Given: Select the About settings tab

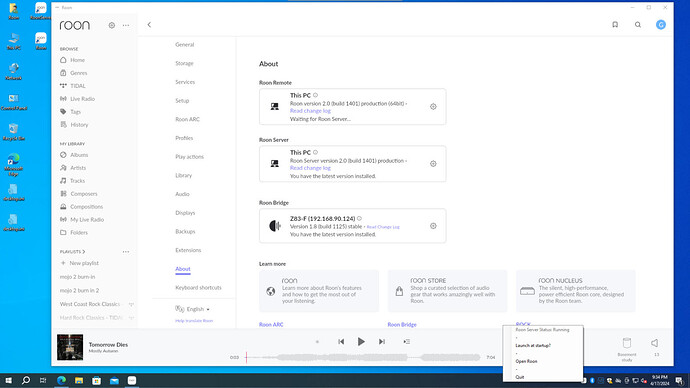Looking at the screenshot, I should click(183, 269).
